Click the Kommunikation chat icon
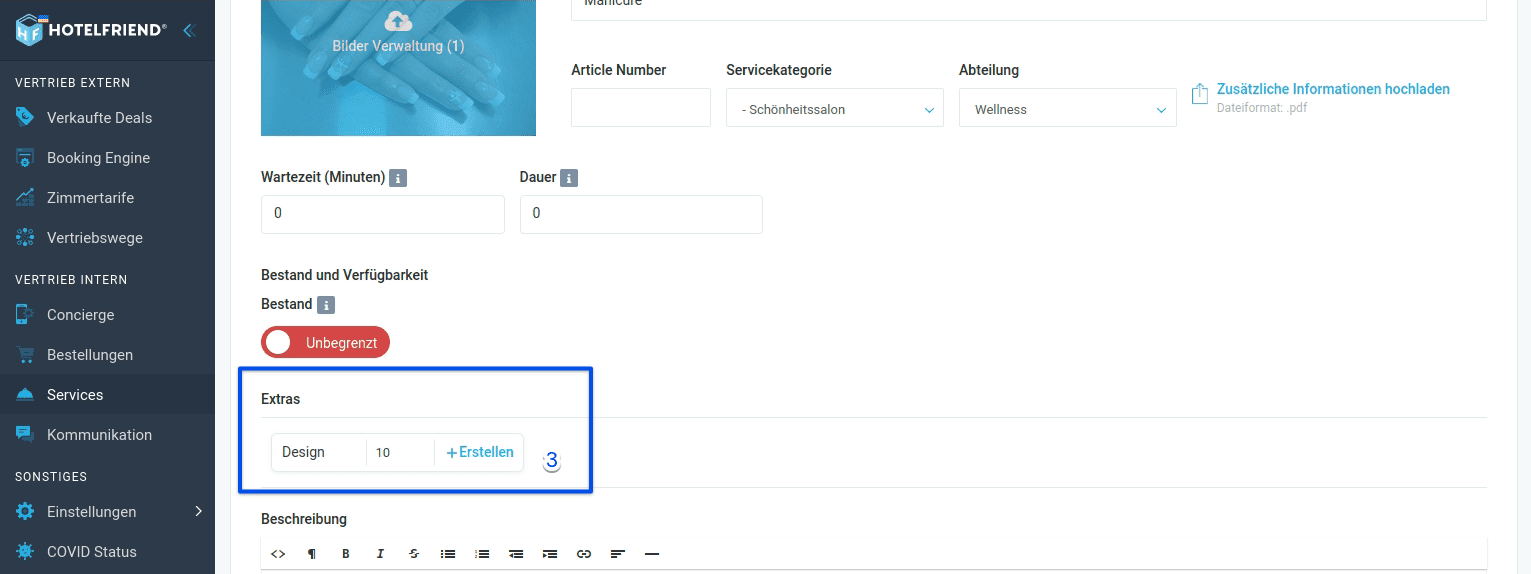 25,435
